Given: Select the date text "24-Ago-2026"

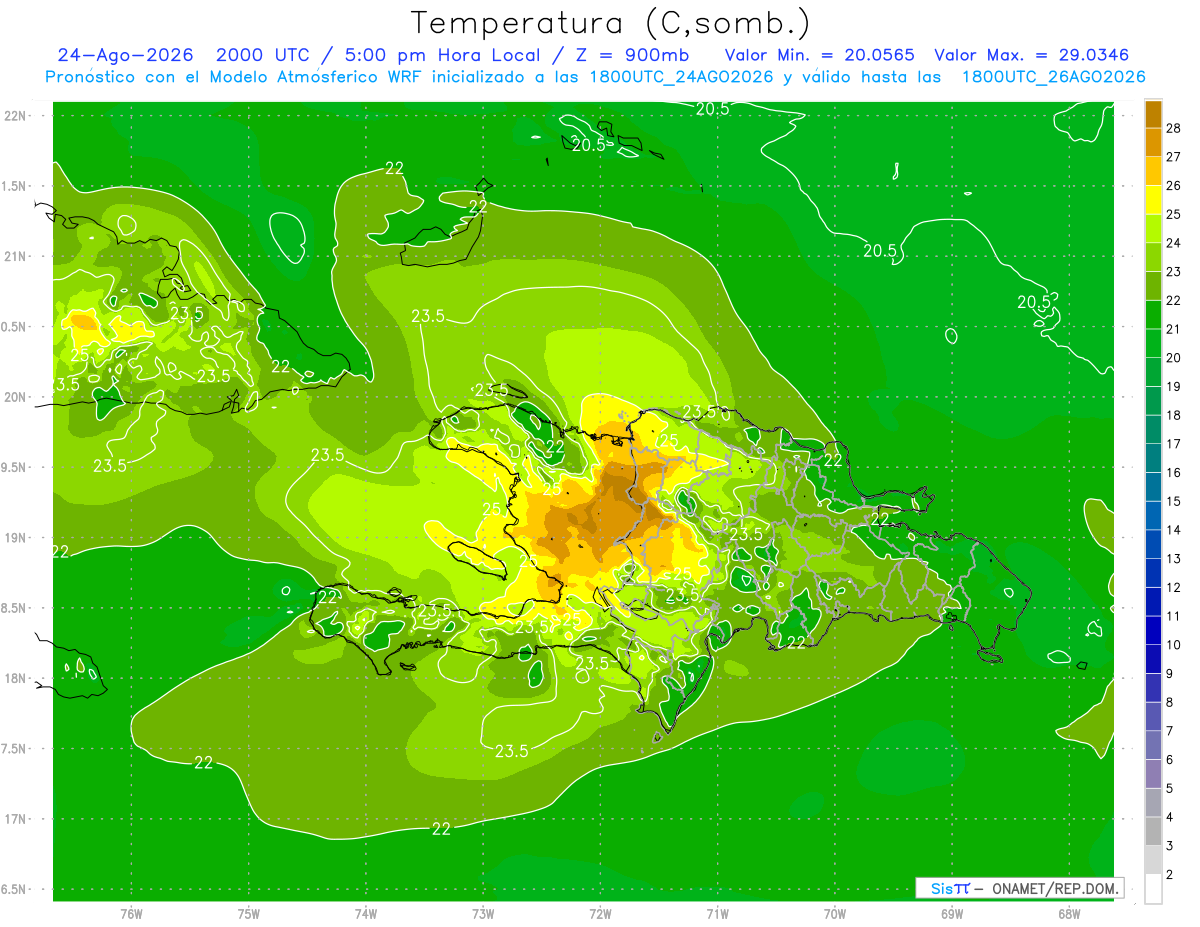Looking at the screenshot, I should point(125,55).
